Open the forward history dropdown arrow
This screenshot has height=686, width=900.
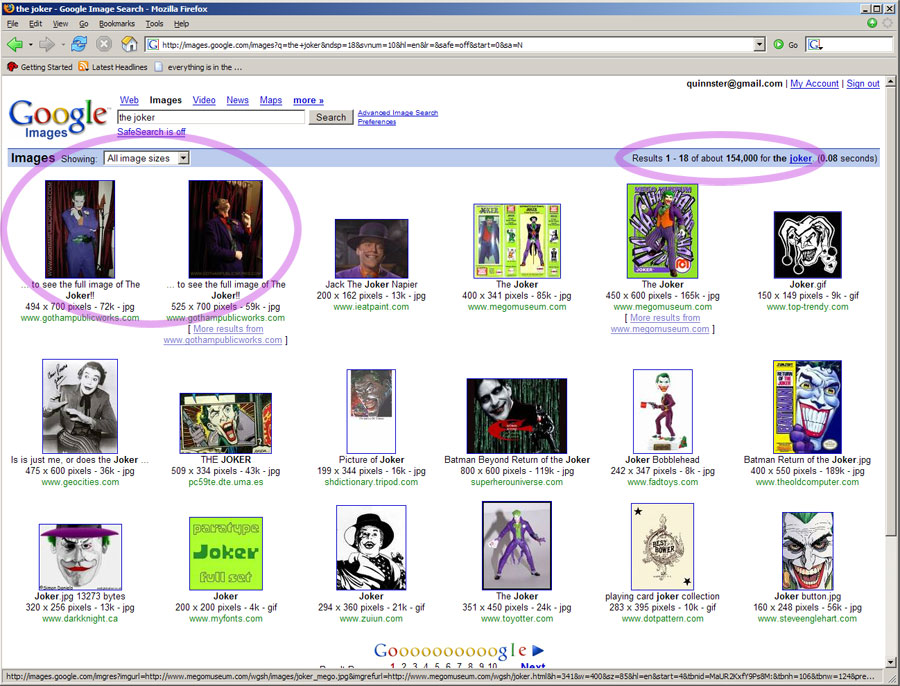pyautogui.click(x=62, y=44)
